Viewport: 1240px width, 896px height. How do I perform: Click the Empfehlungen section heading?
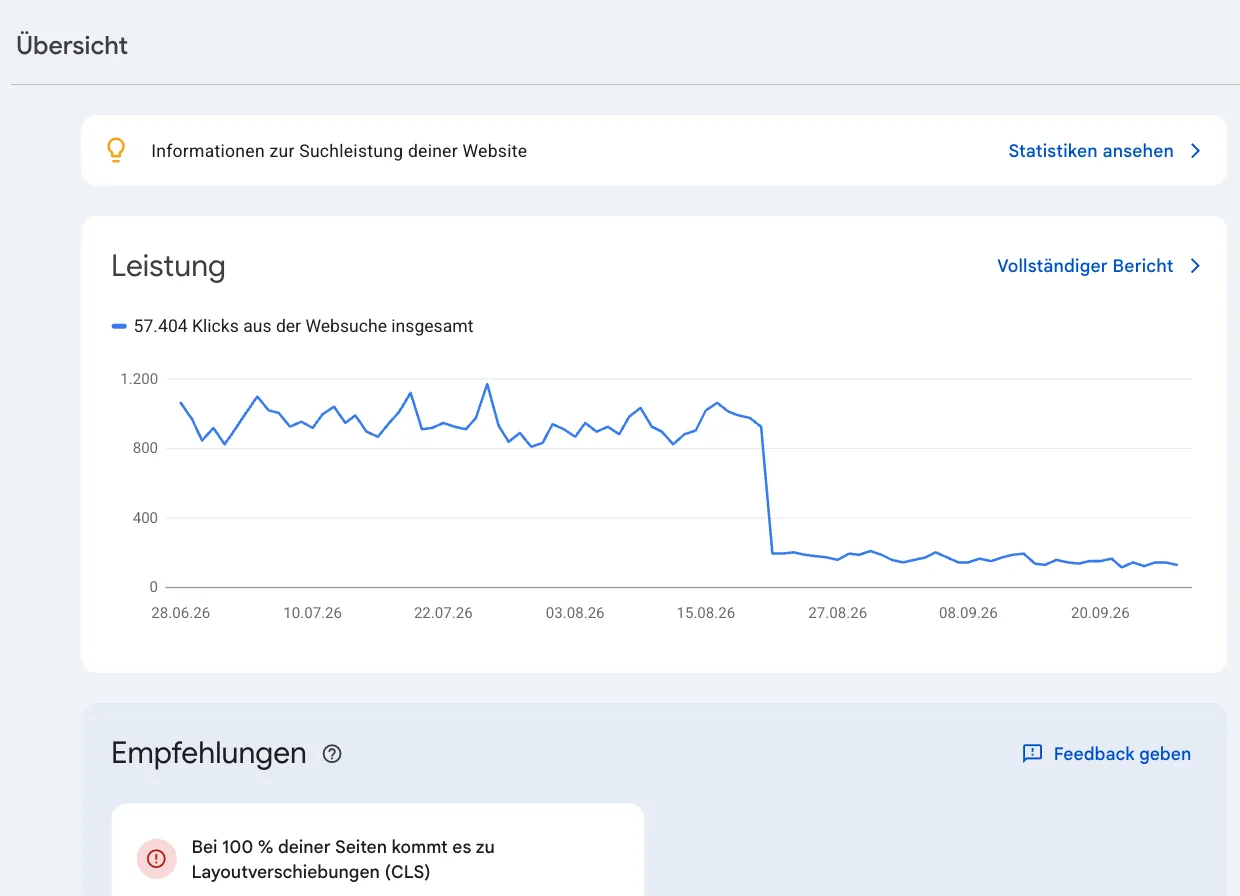pyautogui.click(x=209, y=753)
